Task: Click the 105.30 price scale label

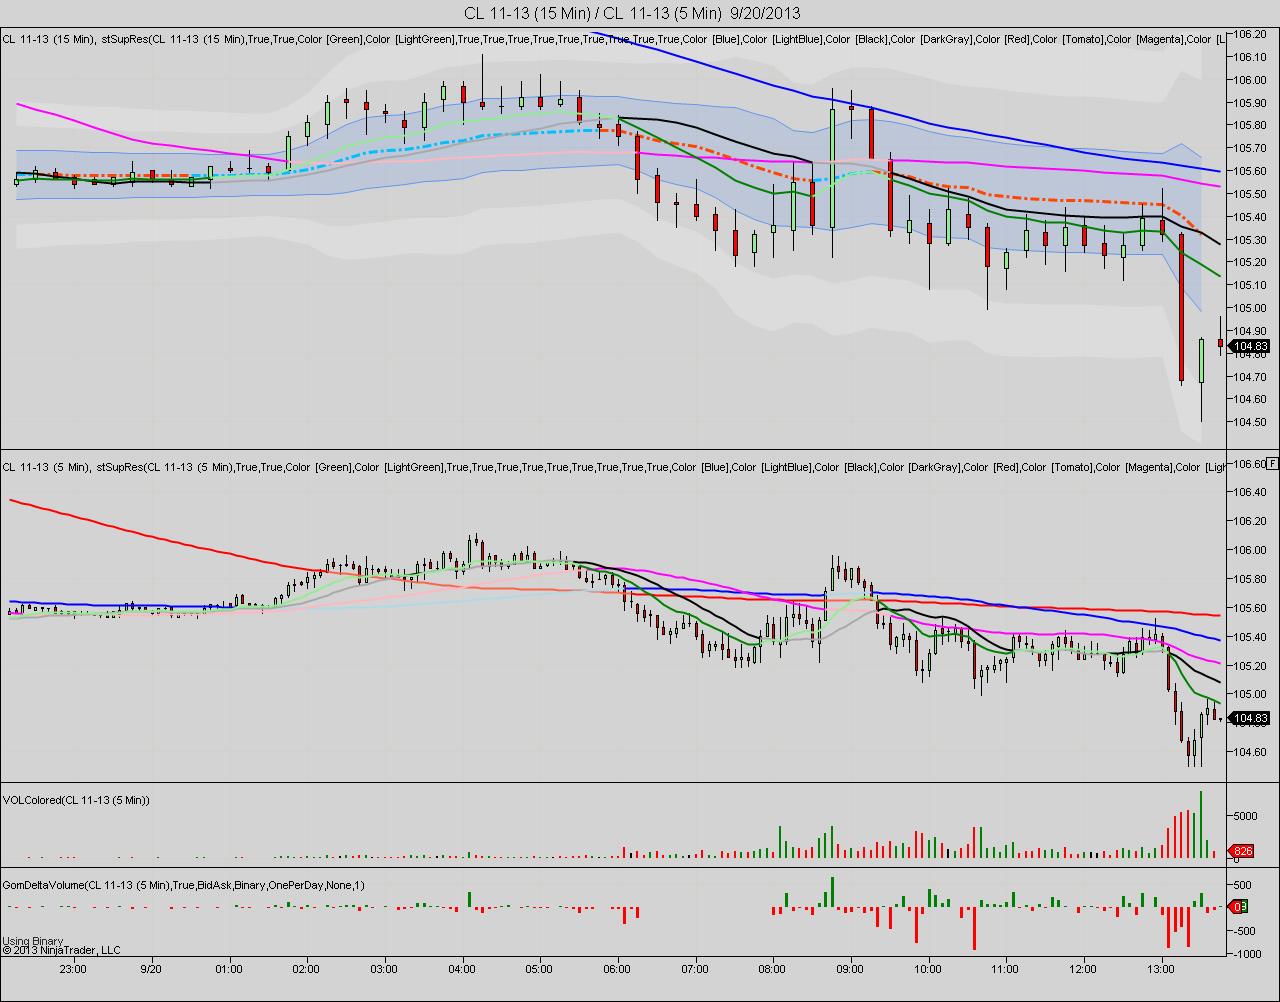Action: [1251, 239]
